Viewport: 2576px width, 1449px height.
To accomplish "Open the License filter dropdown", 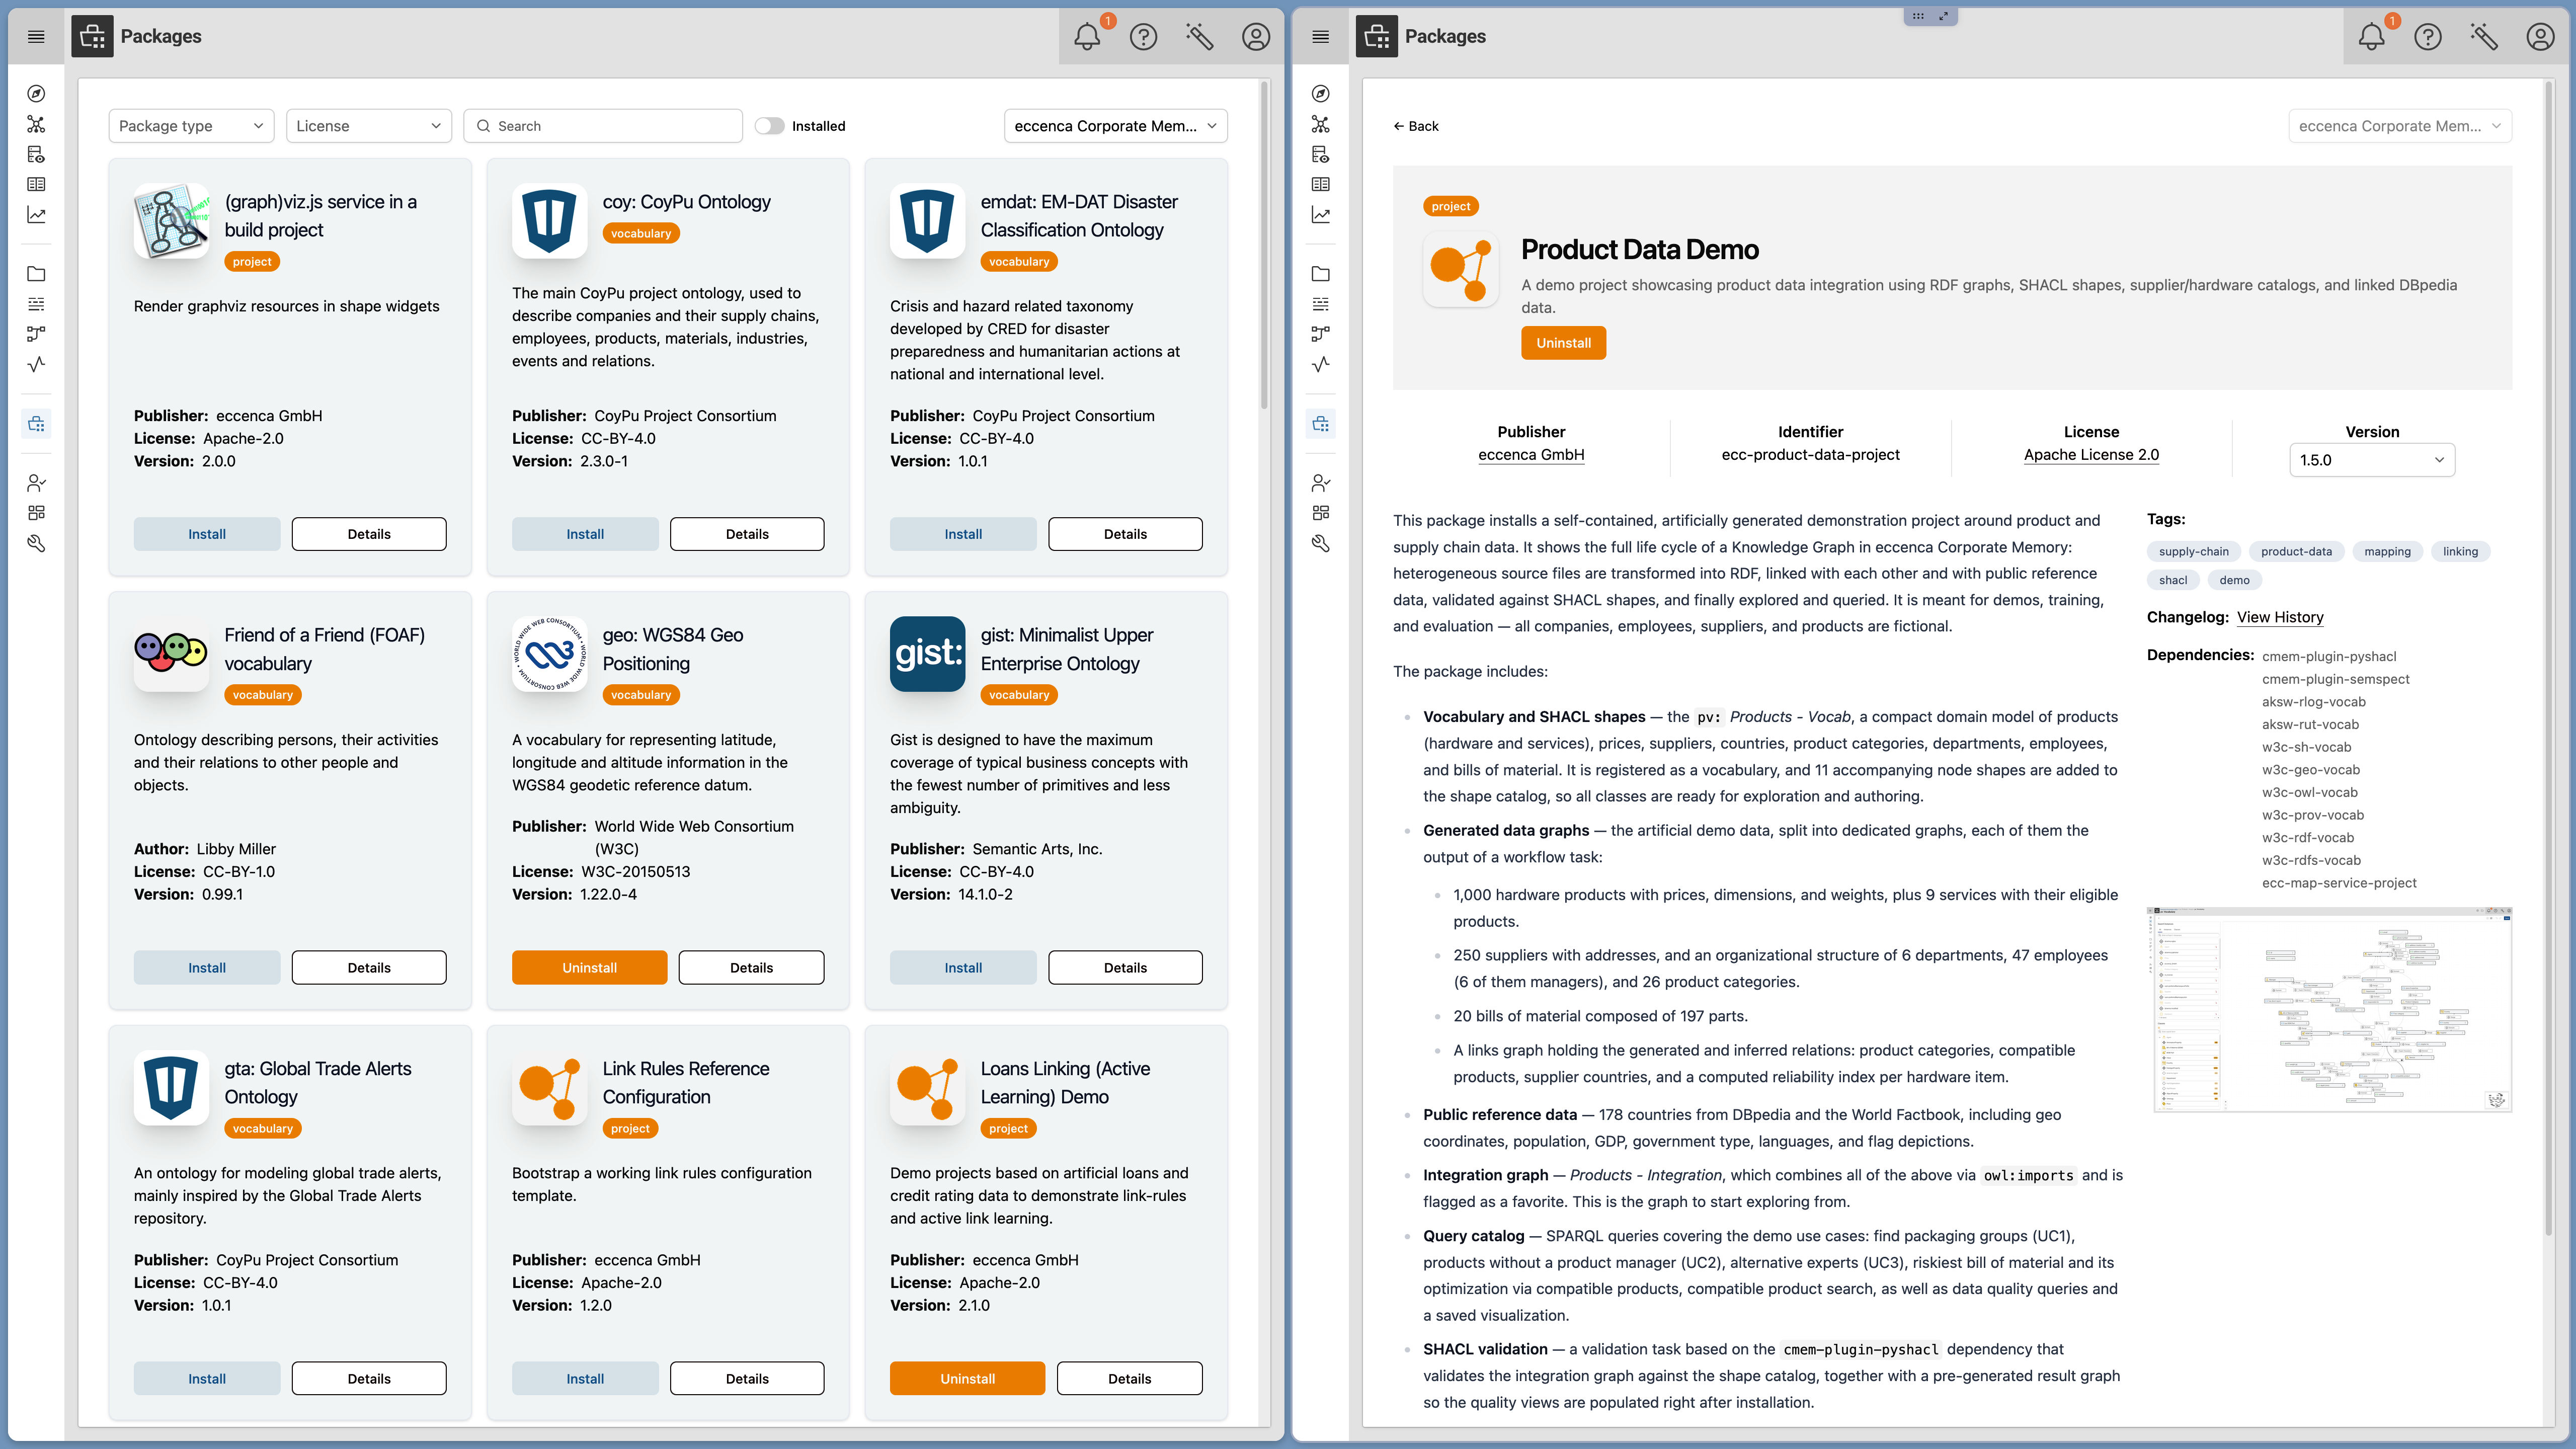I will 369,126.
